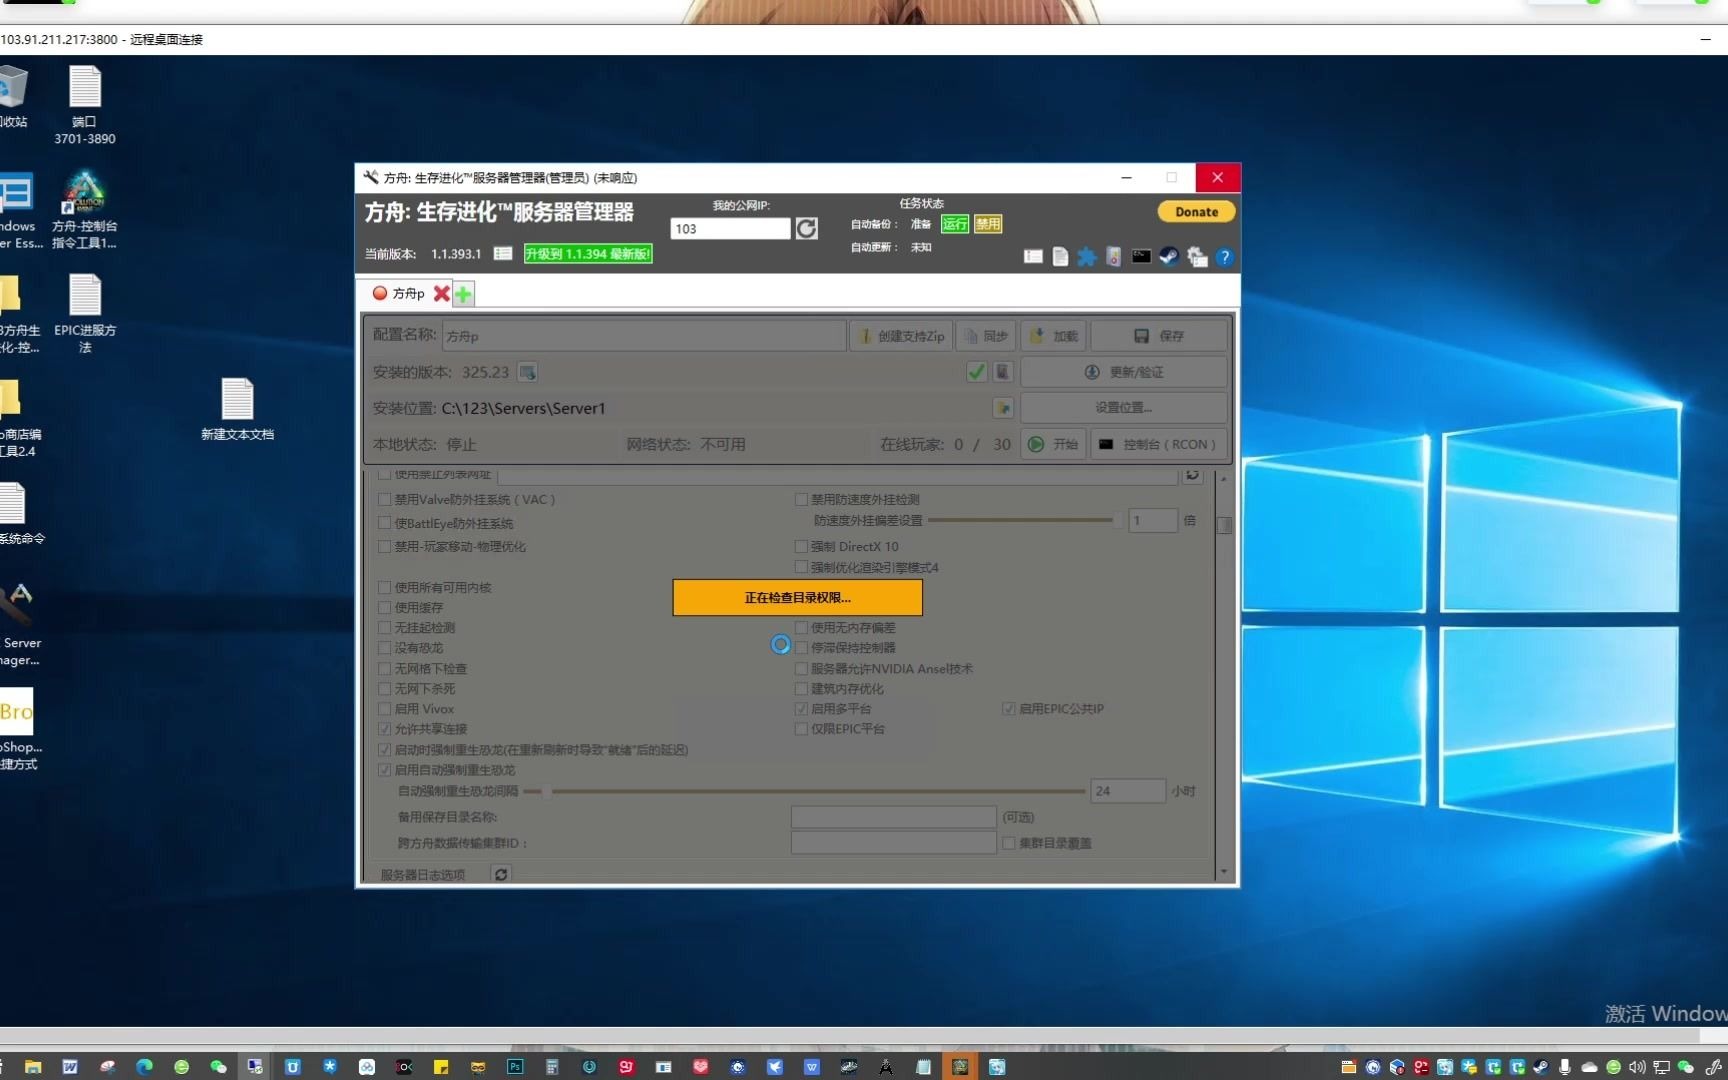Adjust the 自动强制重生恐龙间隔 slider
Image resolution: width=1728 pixels, height=1080 pixels.
coord(805,791)
